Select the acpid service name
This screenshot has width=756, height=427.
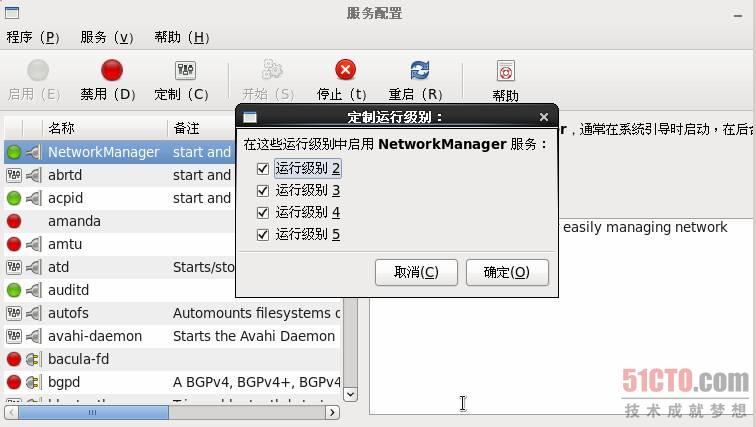coord(66,198)
